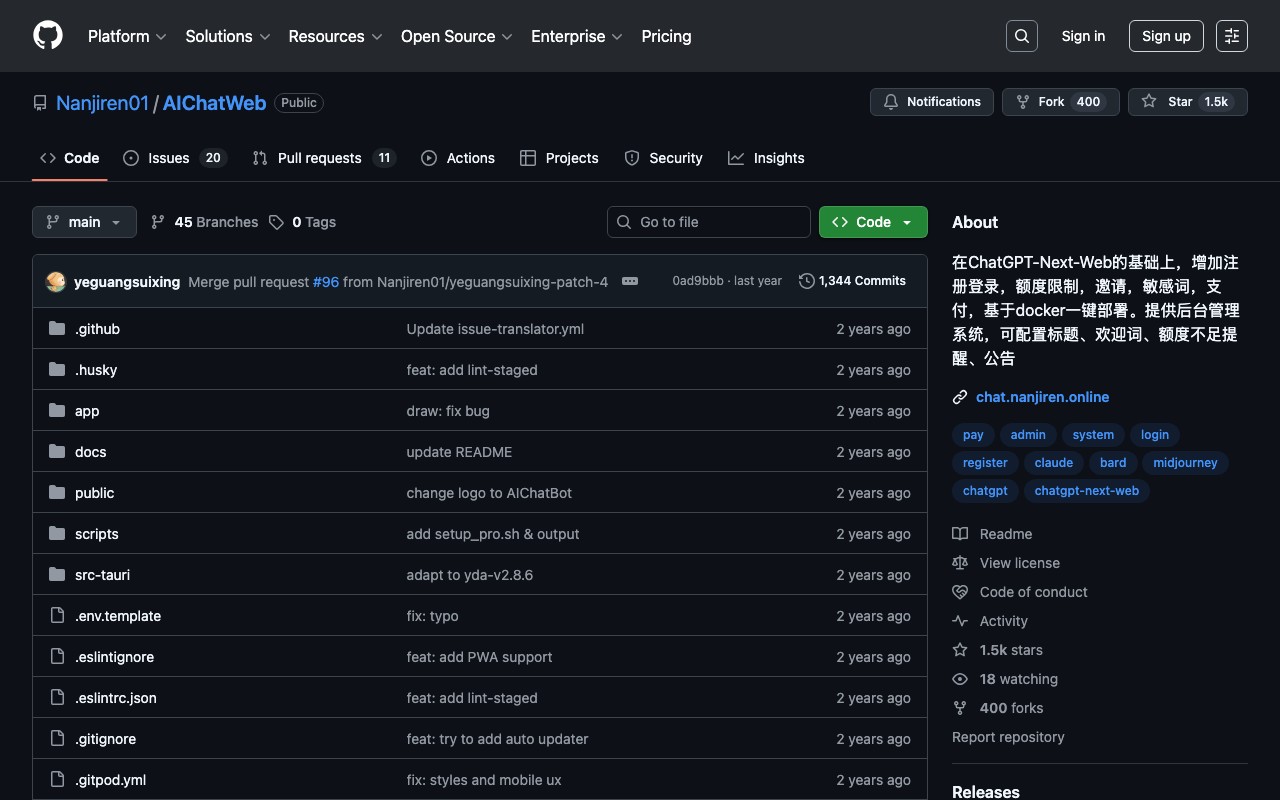
Task: Open the chat.nanjiren.online website link
Action: point(1042,397)
